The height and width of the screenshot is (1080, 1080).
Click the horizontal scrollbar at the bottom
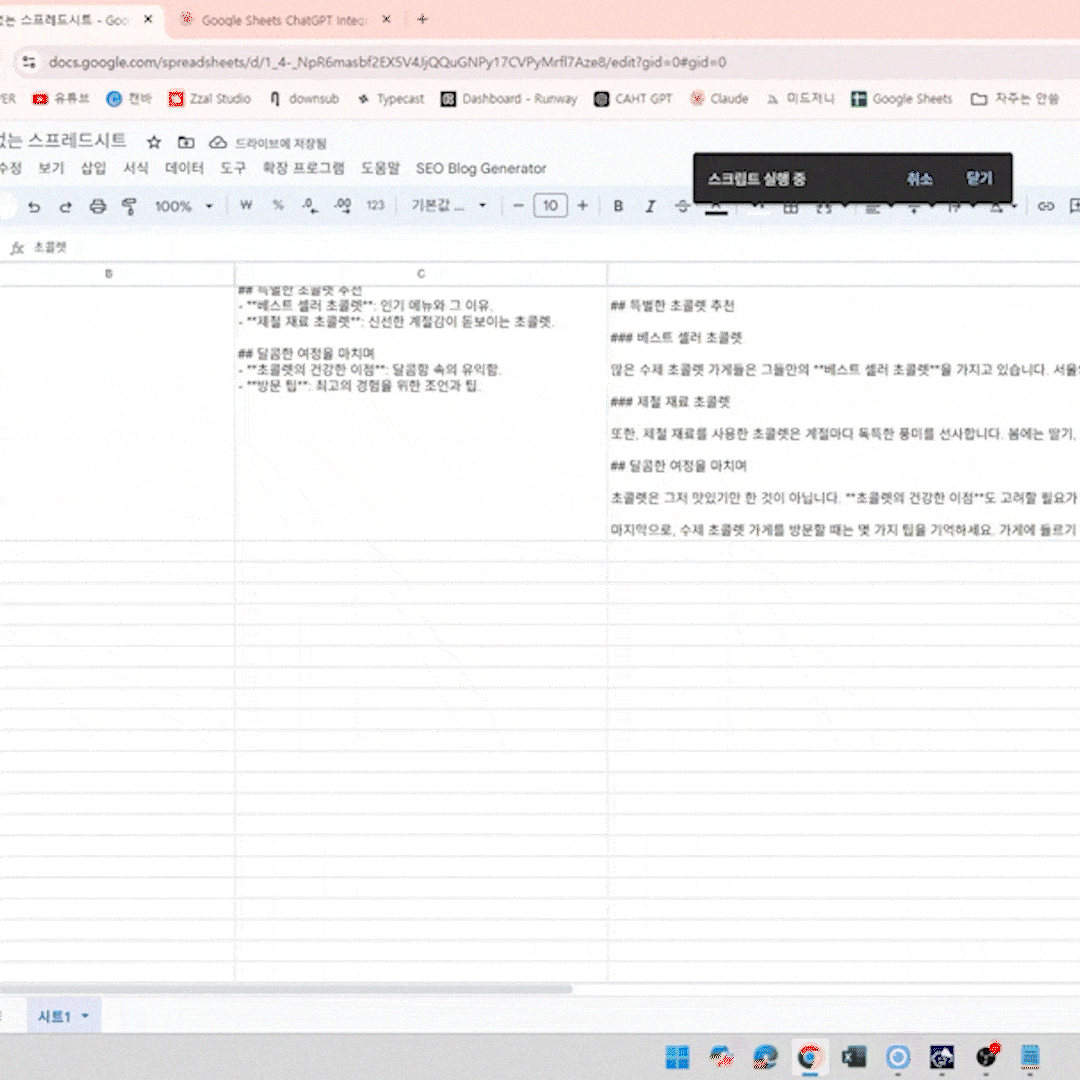[x=285, y=989]
